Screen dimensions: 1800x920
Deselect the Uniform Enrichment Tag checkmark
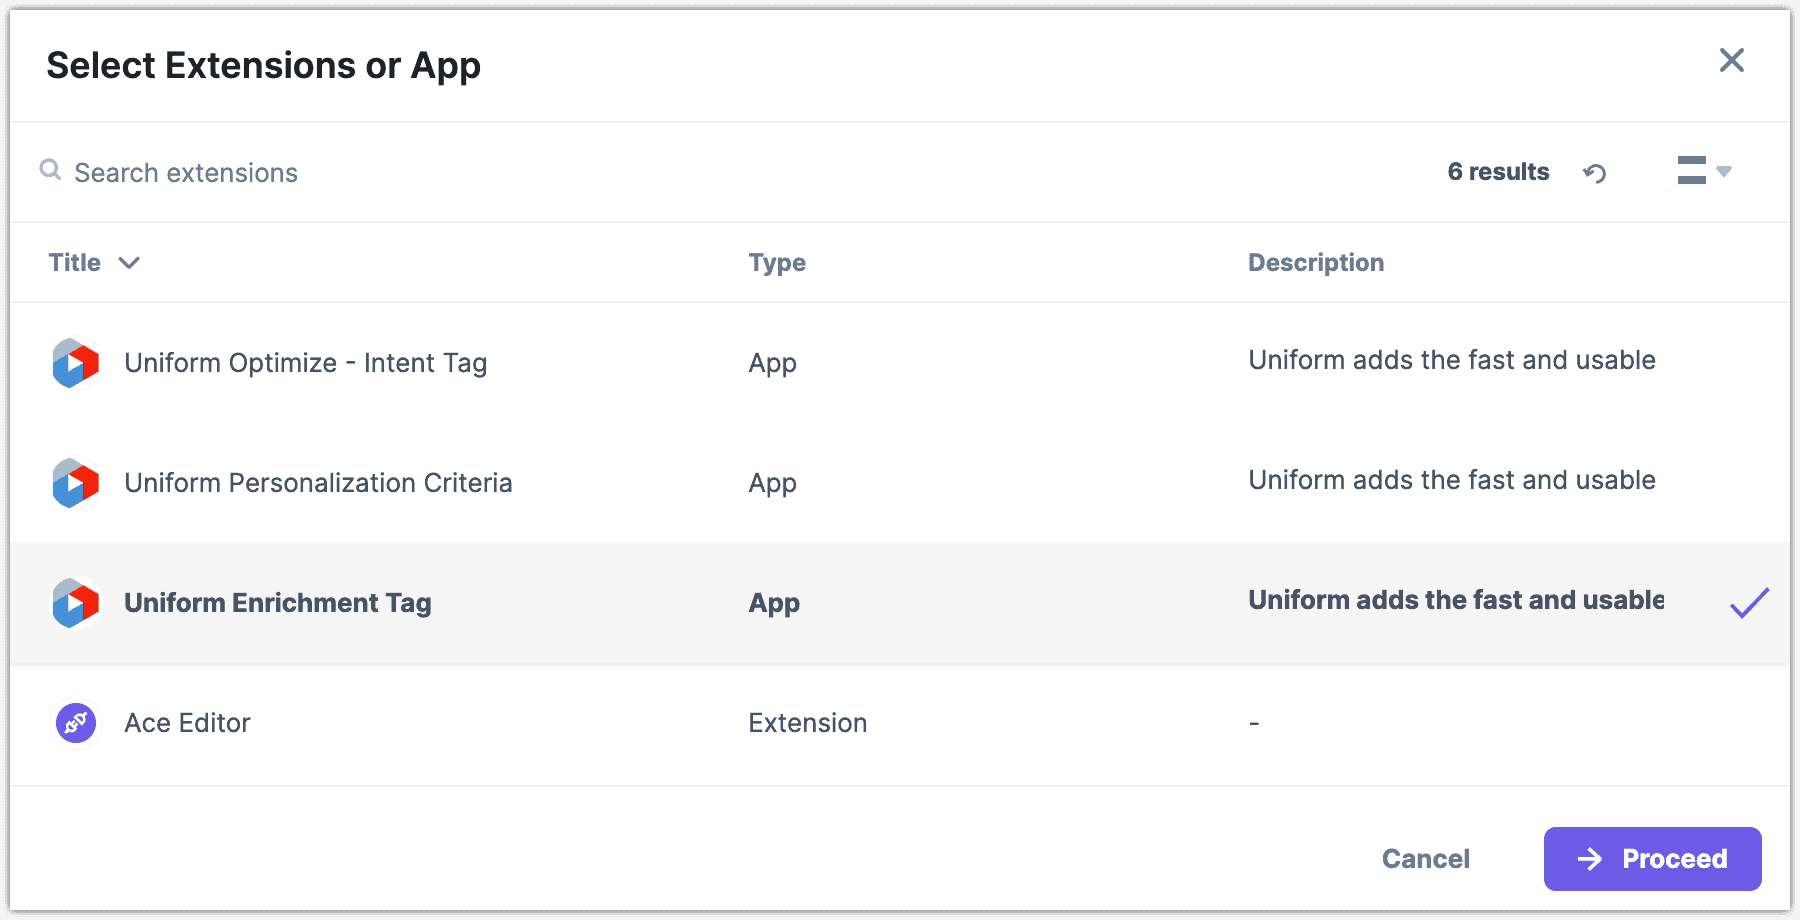click(1749, 601)
